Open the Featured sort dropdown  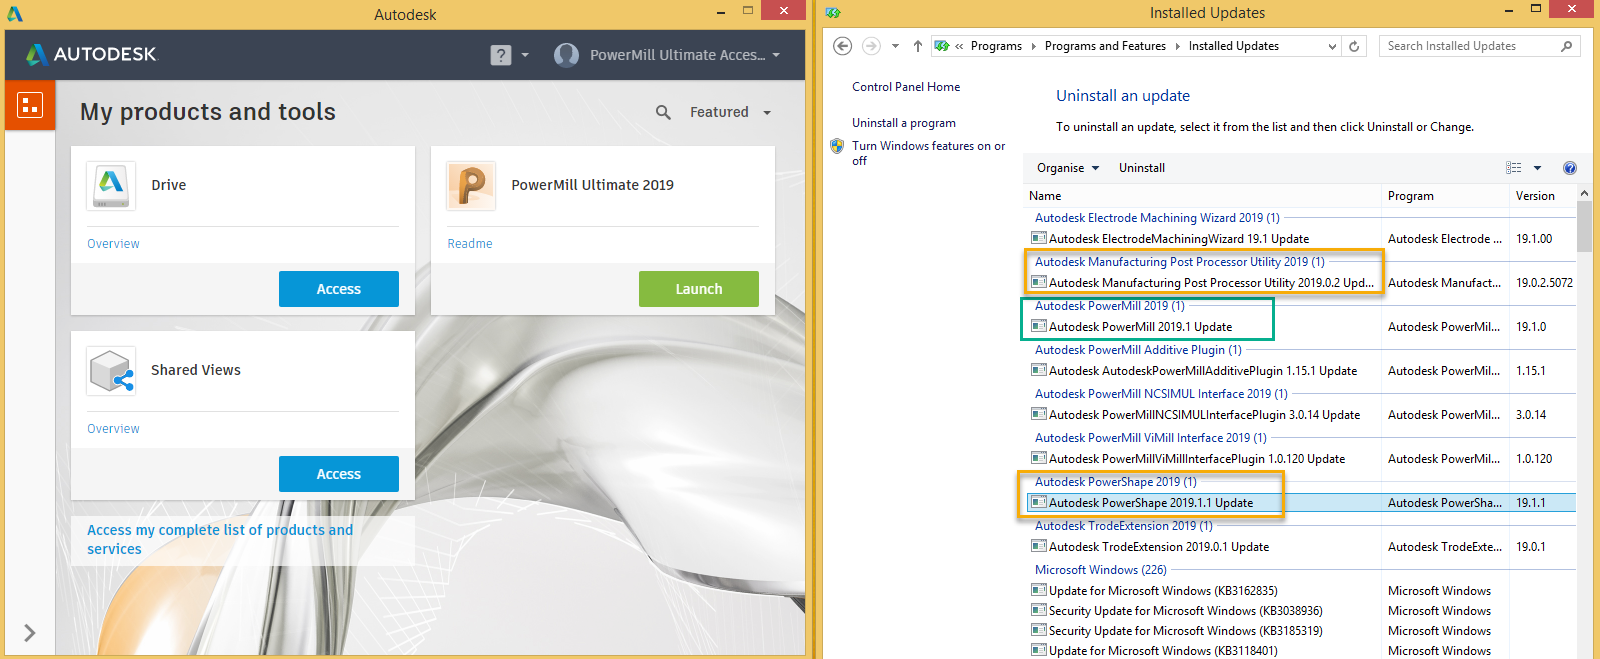730,112
